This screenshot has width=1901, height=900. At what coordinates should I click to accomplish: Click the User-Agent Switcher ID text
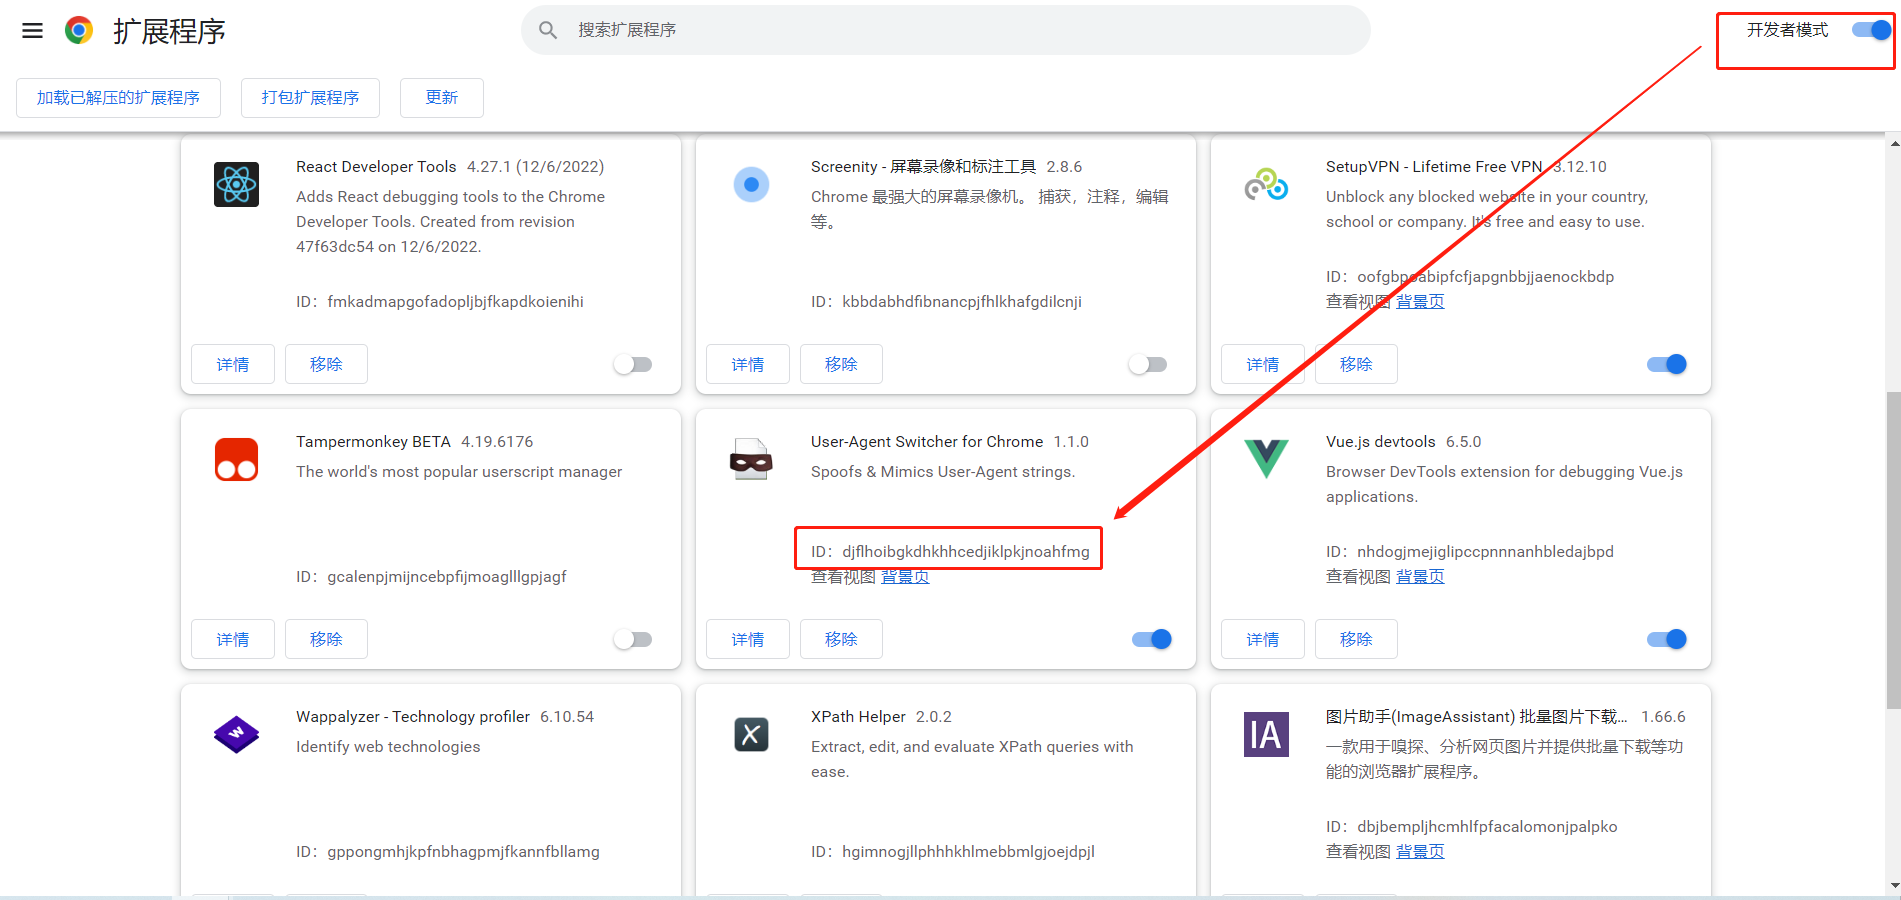pyautogui.click(x=950, y=552)
